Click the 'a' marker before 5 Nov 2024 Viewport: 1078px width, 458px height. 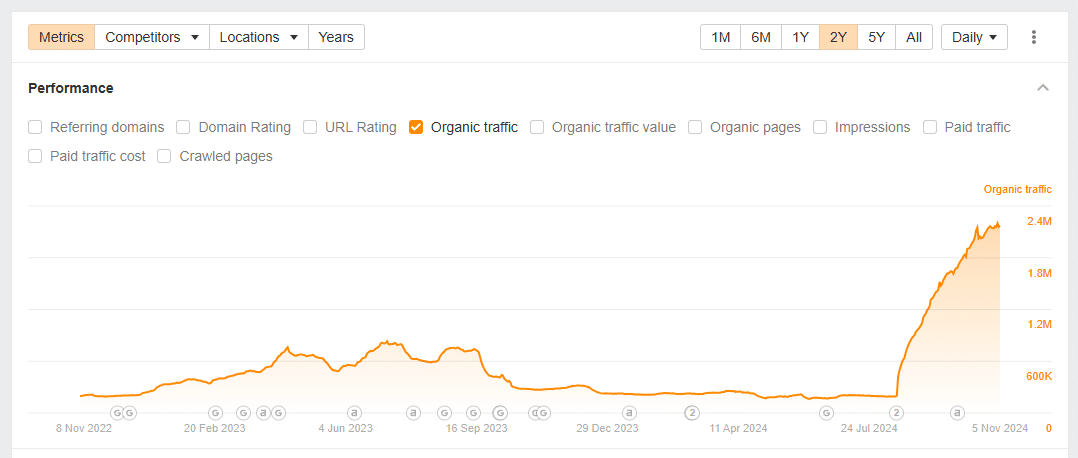[x=957, y=412]
